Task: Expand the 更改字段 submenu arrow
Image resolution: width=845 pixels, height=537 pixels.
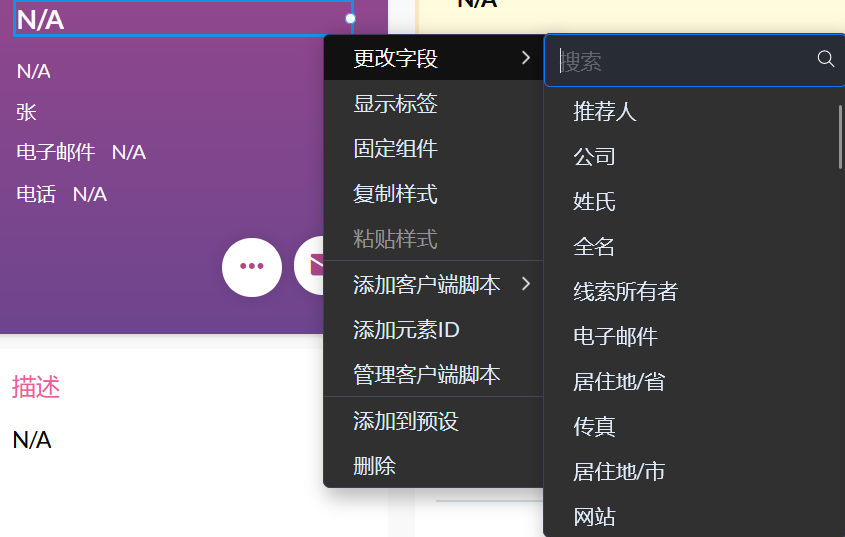Action: pyautogui.click(x=526, y=59)
